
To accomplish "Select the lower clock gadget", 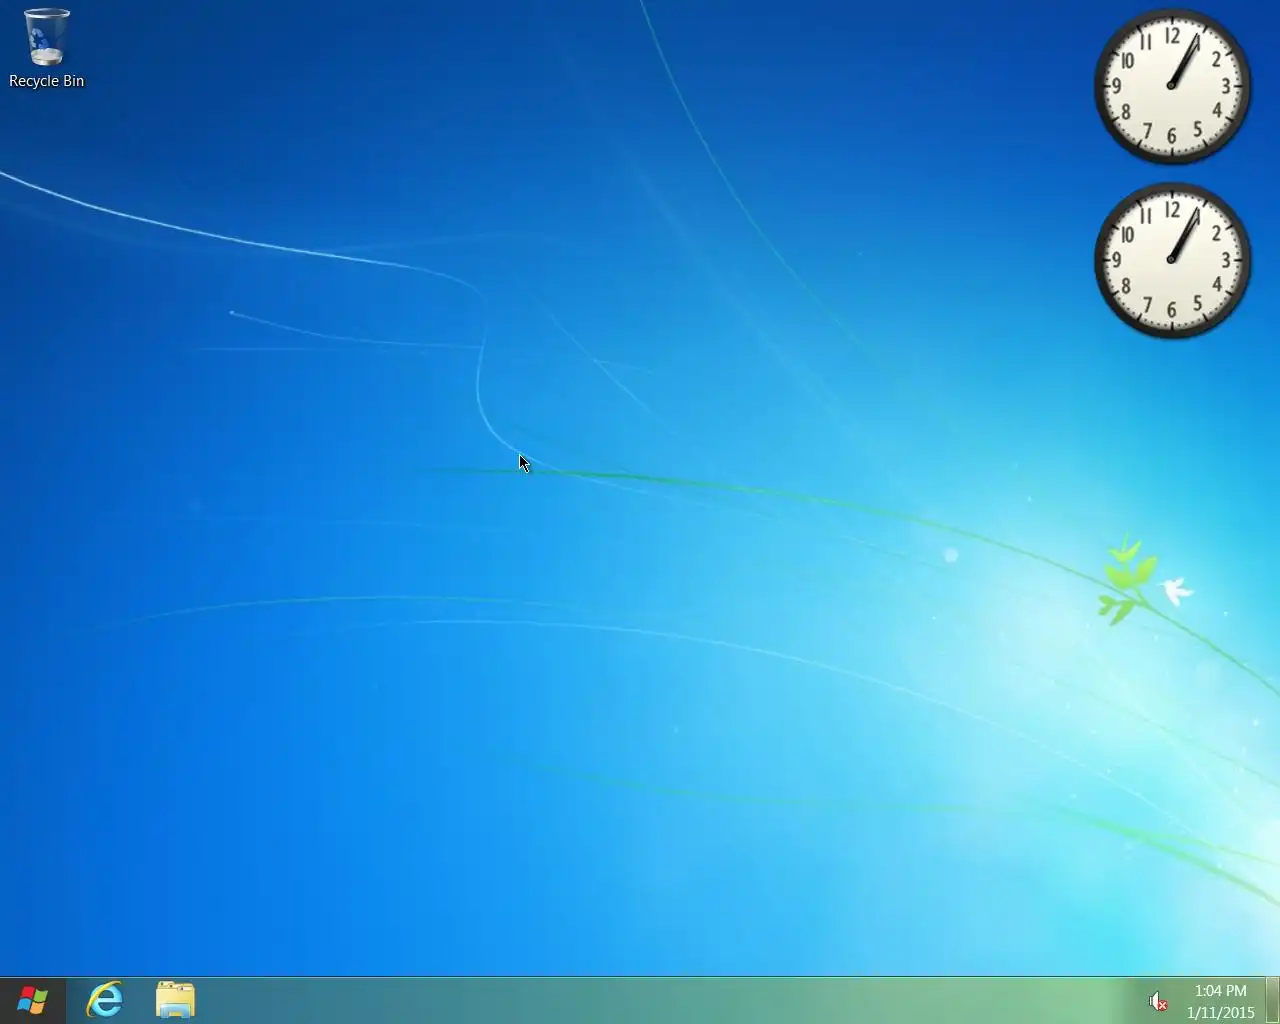I will point(1172,261).
